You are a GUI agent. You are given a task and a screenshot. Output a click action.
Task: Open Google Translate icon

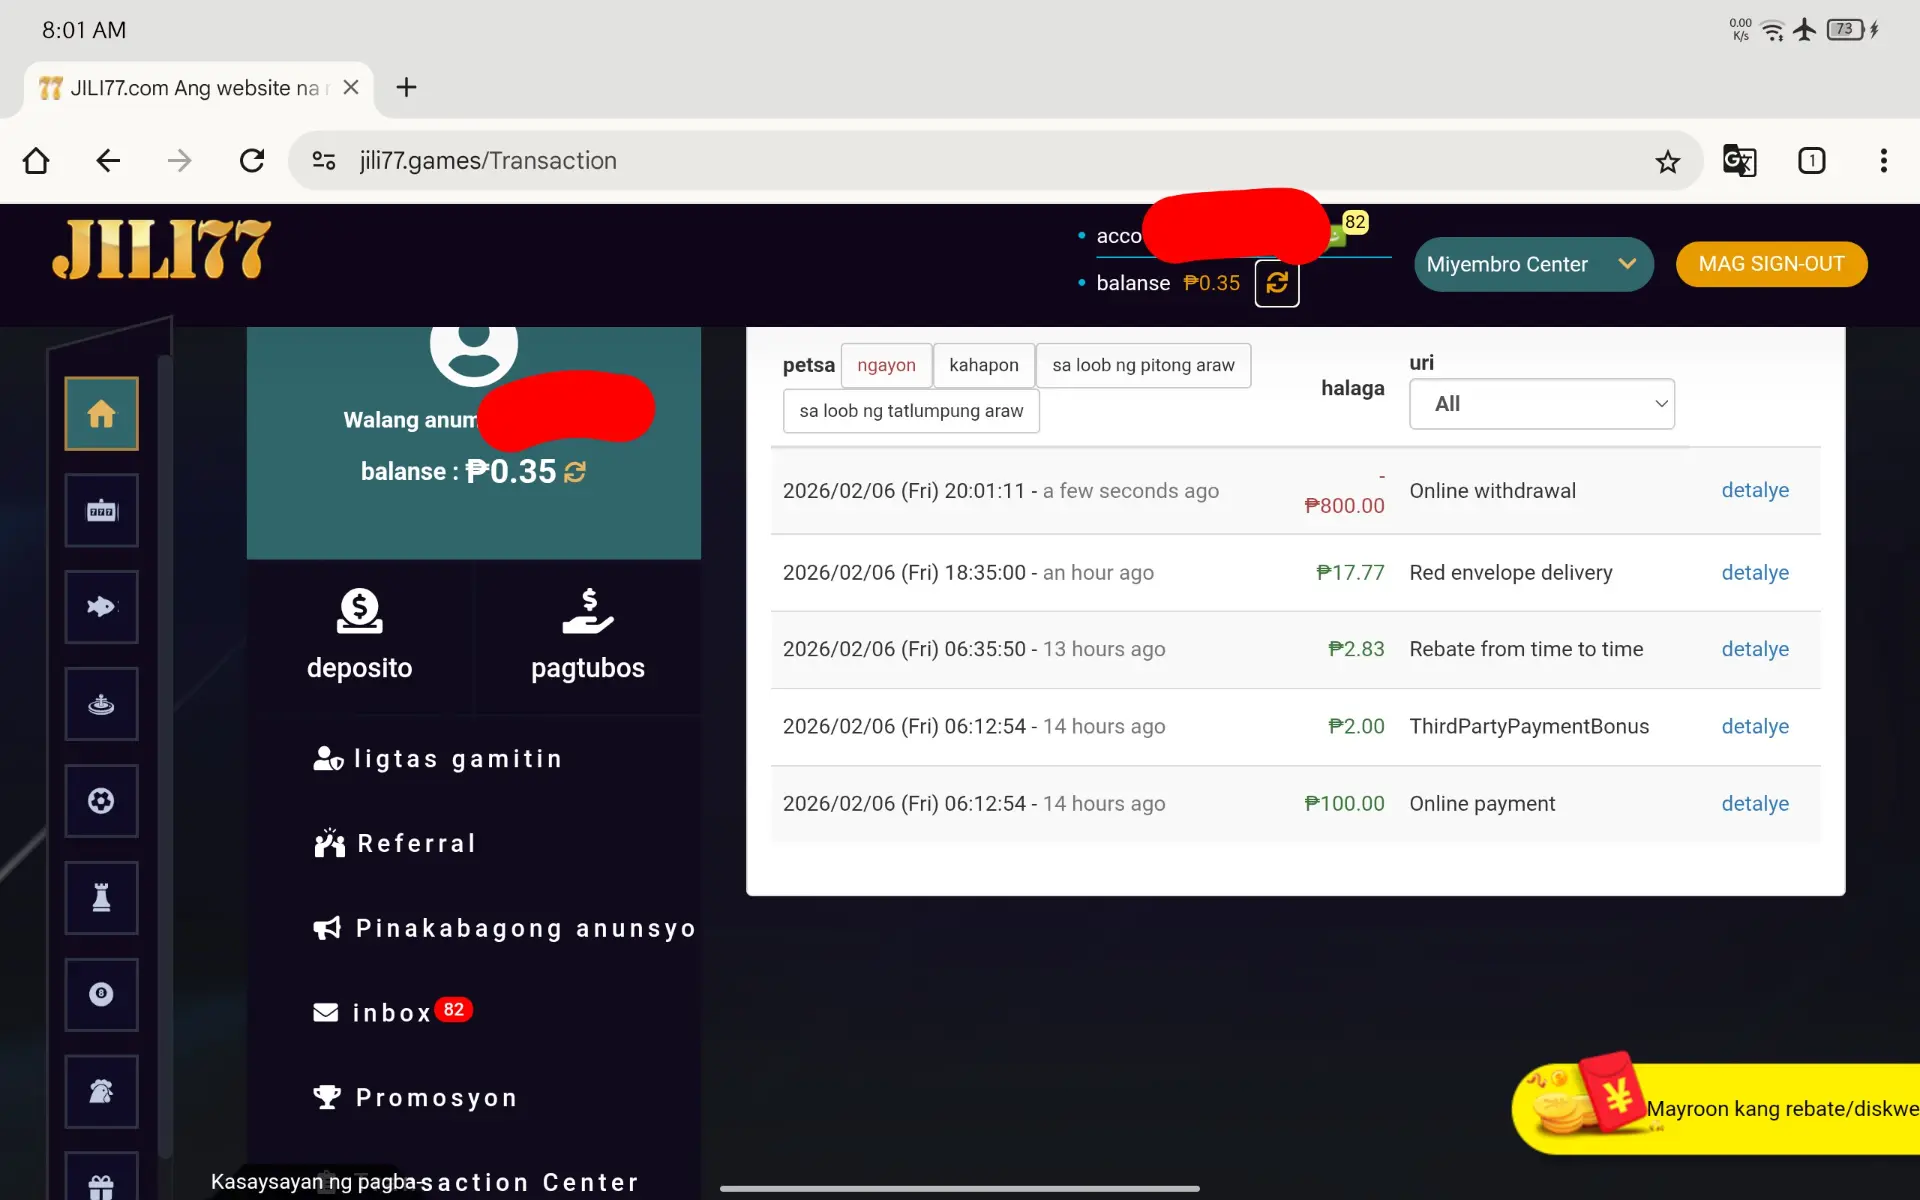1739,161
